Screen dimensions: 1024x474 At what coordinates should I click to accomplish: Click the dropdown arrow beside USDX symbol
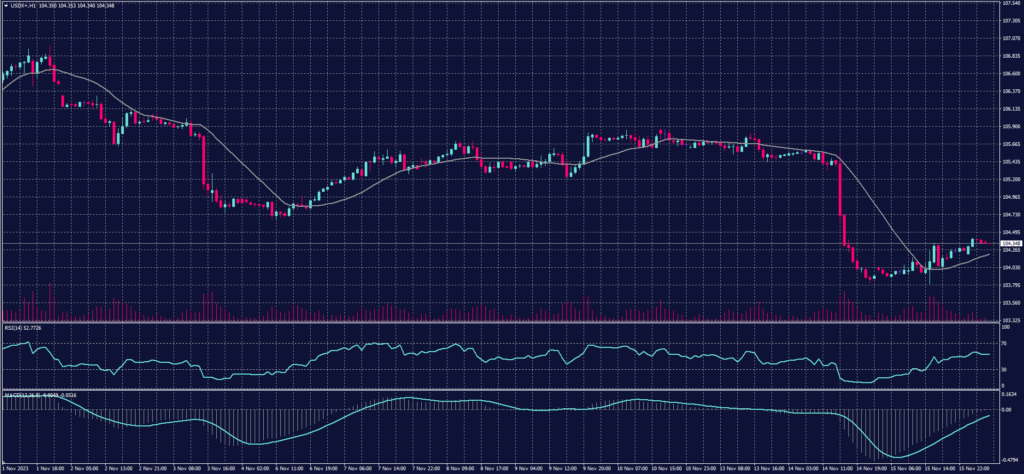pos(4,5)
